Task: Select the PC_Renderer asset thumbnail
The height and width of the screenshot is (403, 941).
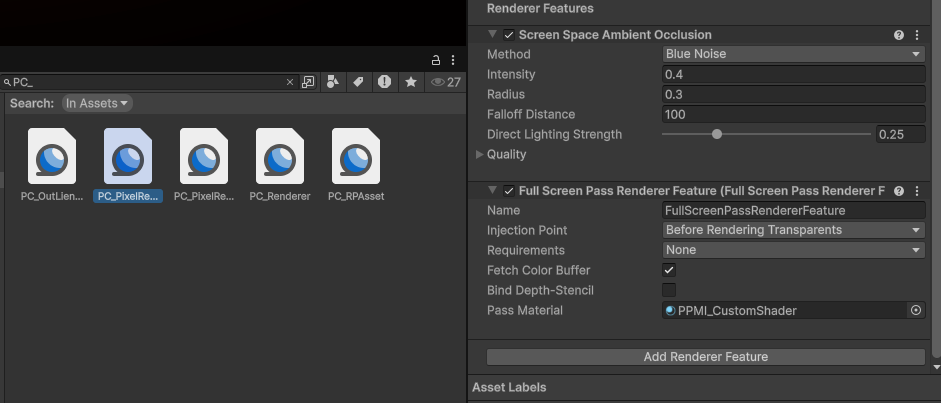Action: tap(280, 156)
